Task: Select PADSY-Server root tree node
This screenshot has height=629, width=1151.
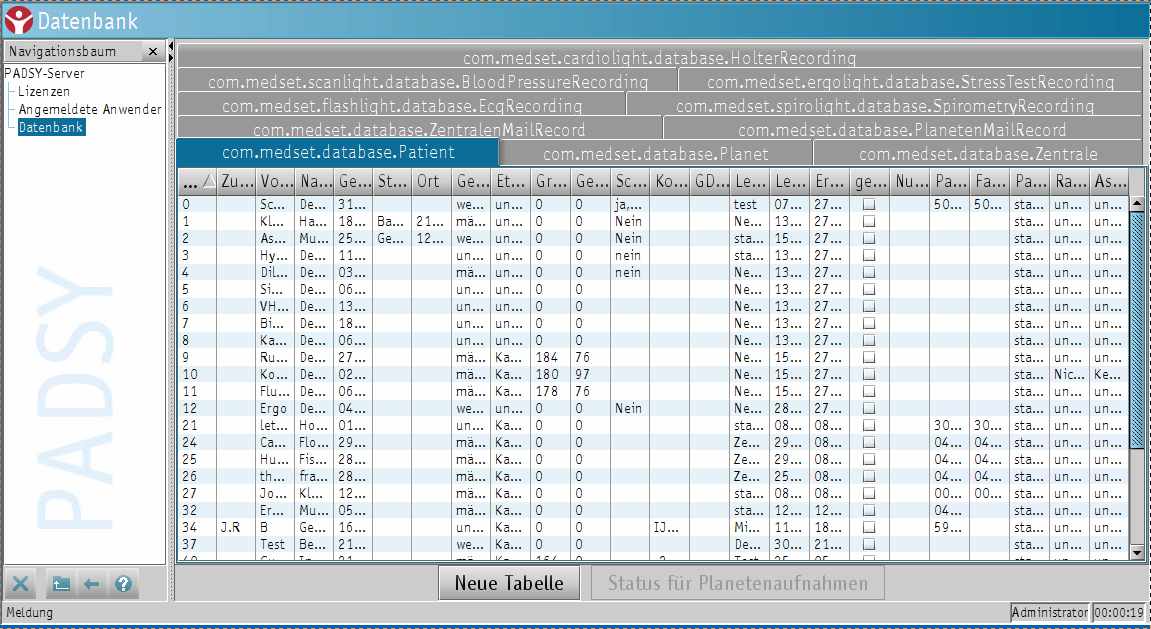Action: tap(44, 73)
